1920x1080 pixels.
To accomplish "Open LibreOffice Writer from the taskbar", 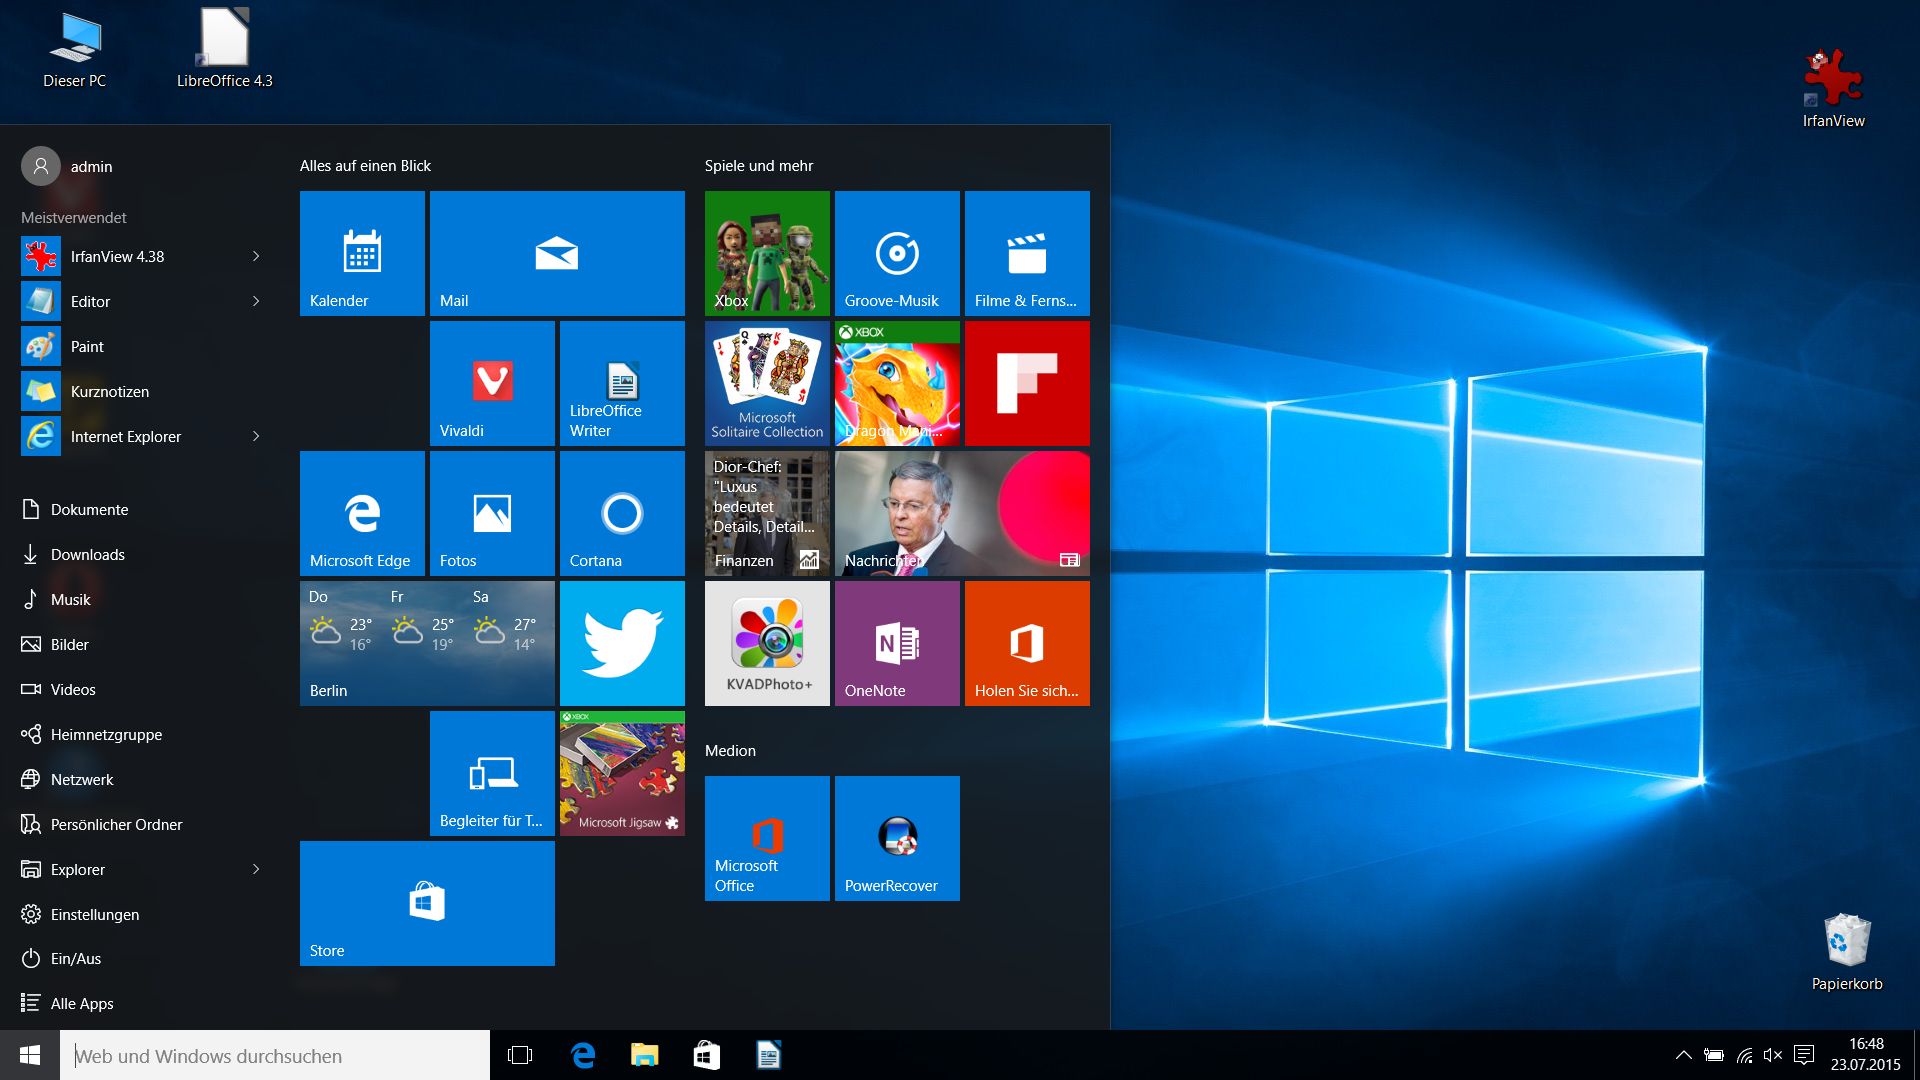I will tap(769, 1055).
